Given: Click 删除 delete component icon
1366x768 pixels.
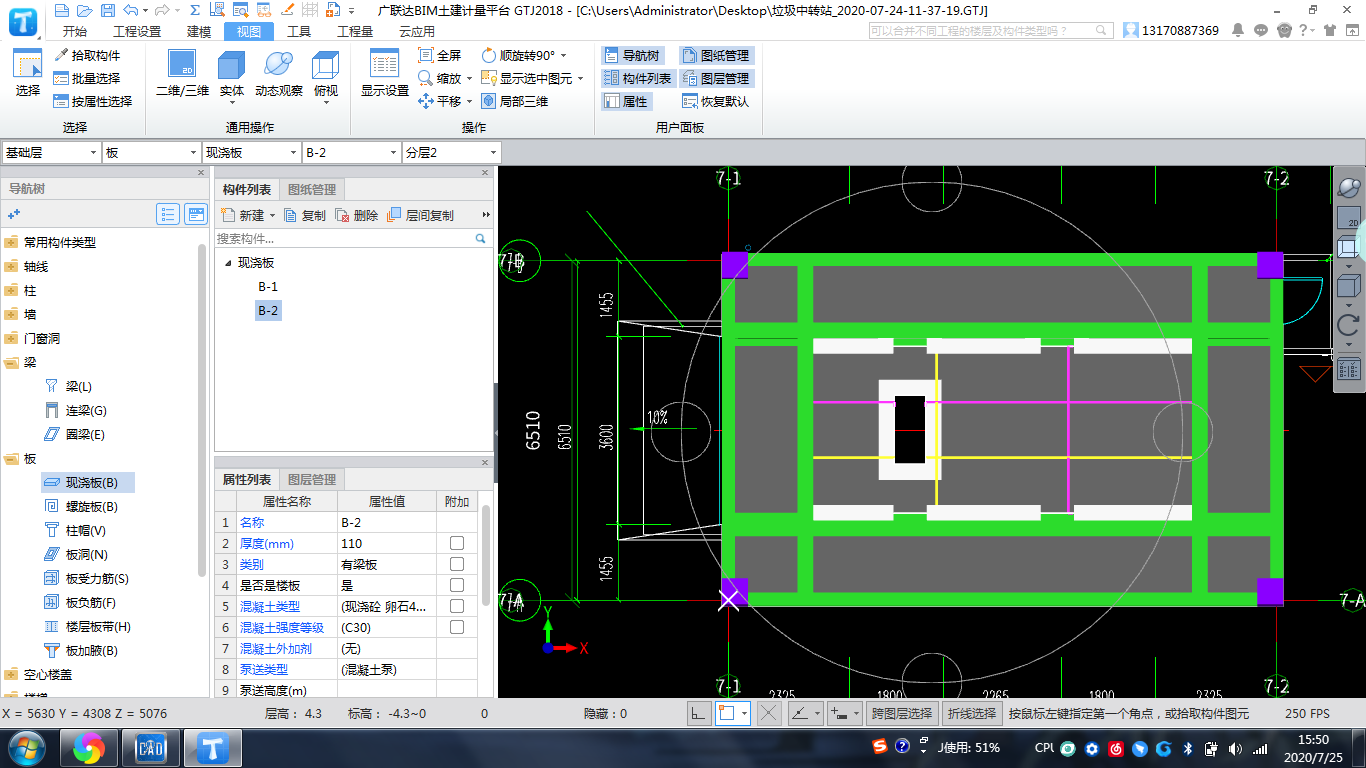Looking at the screenshot, I should click(357, 215).
